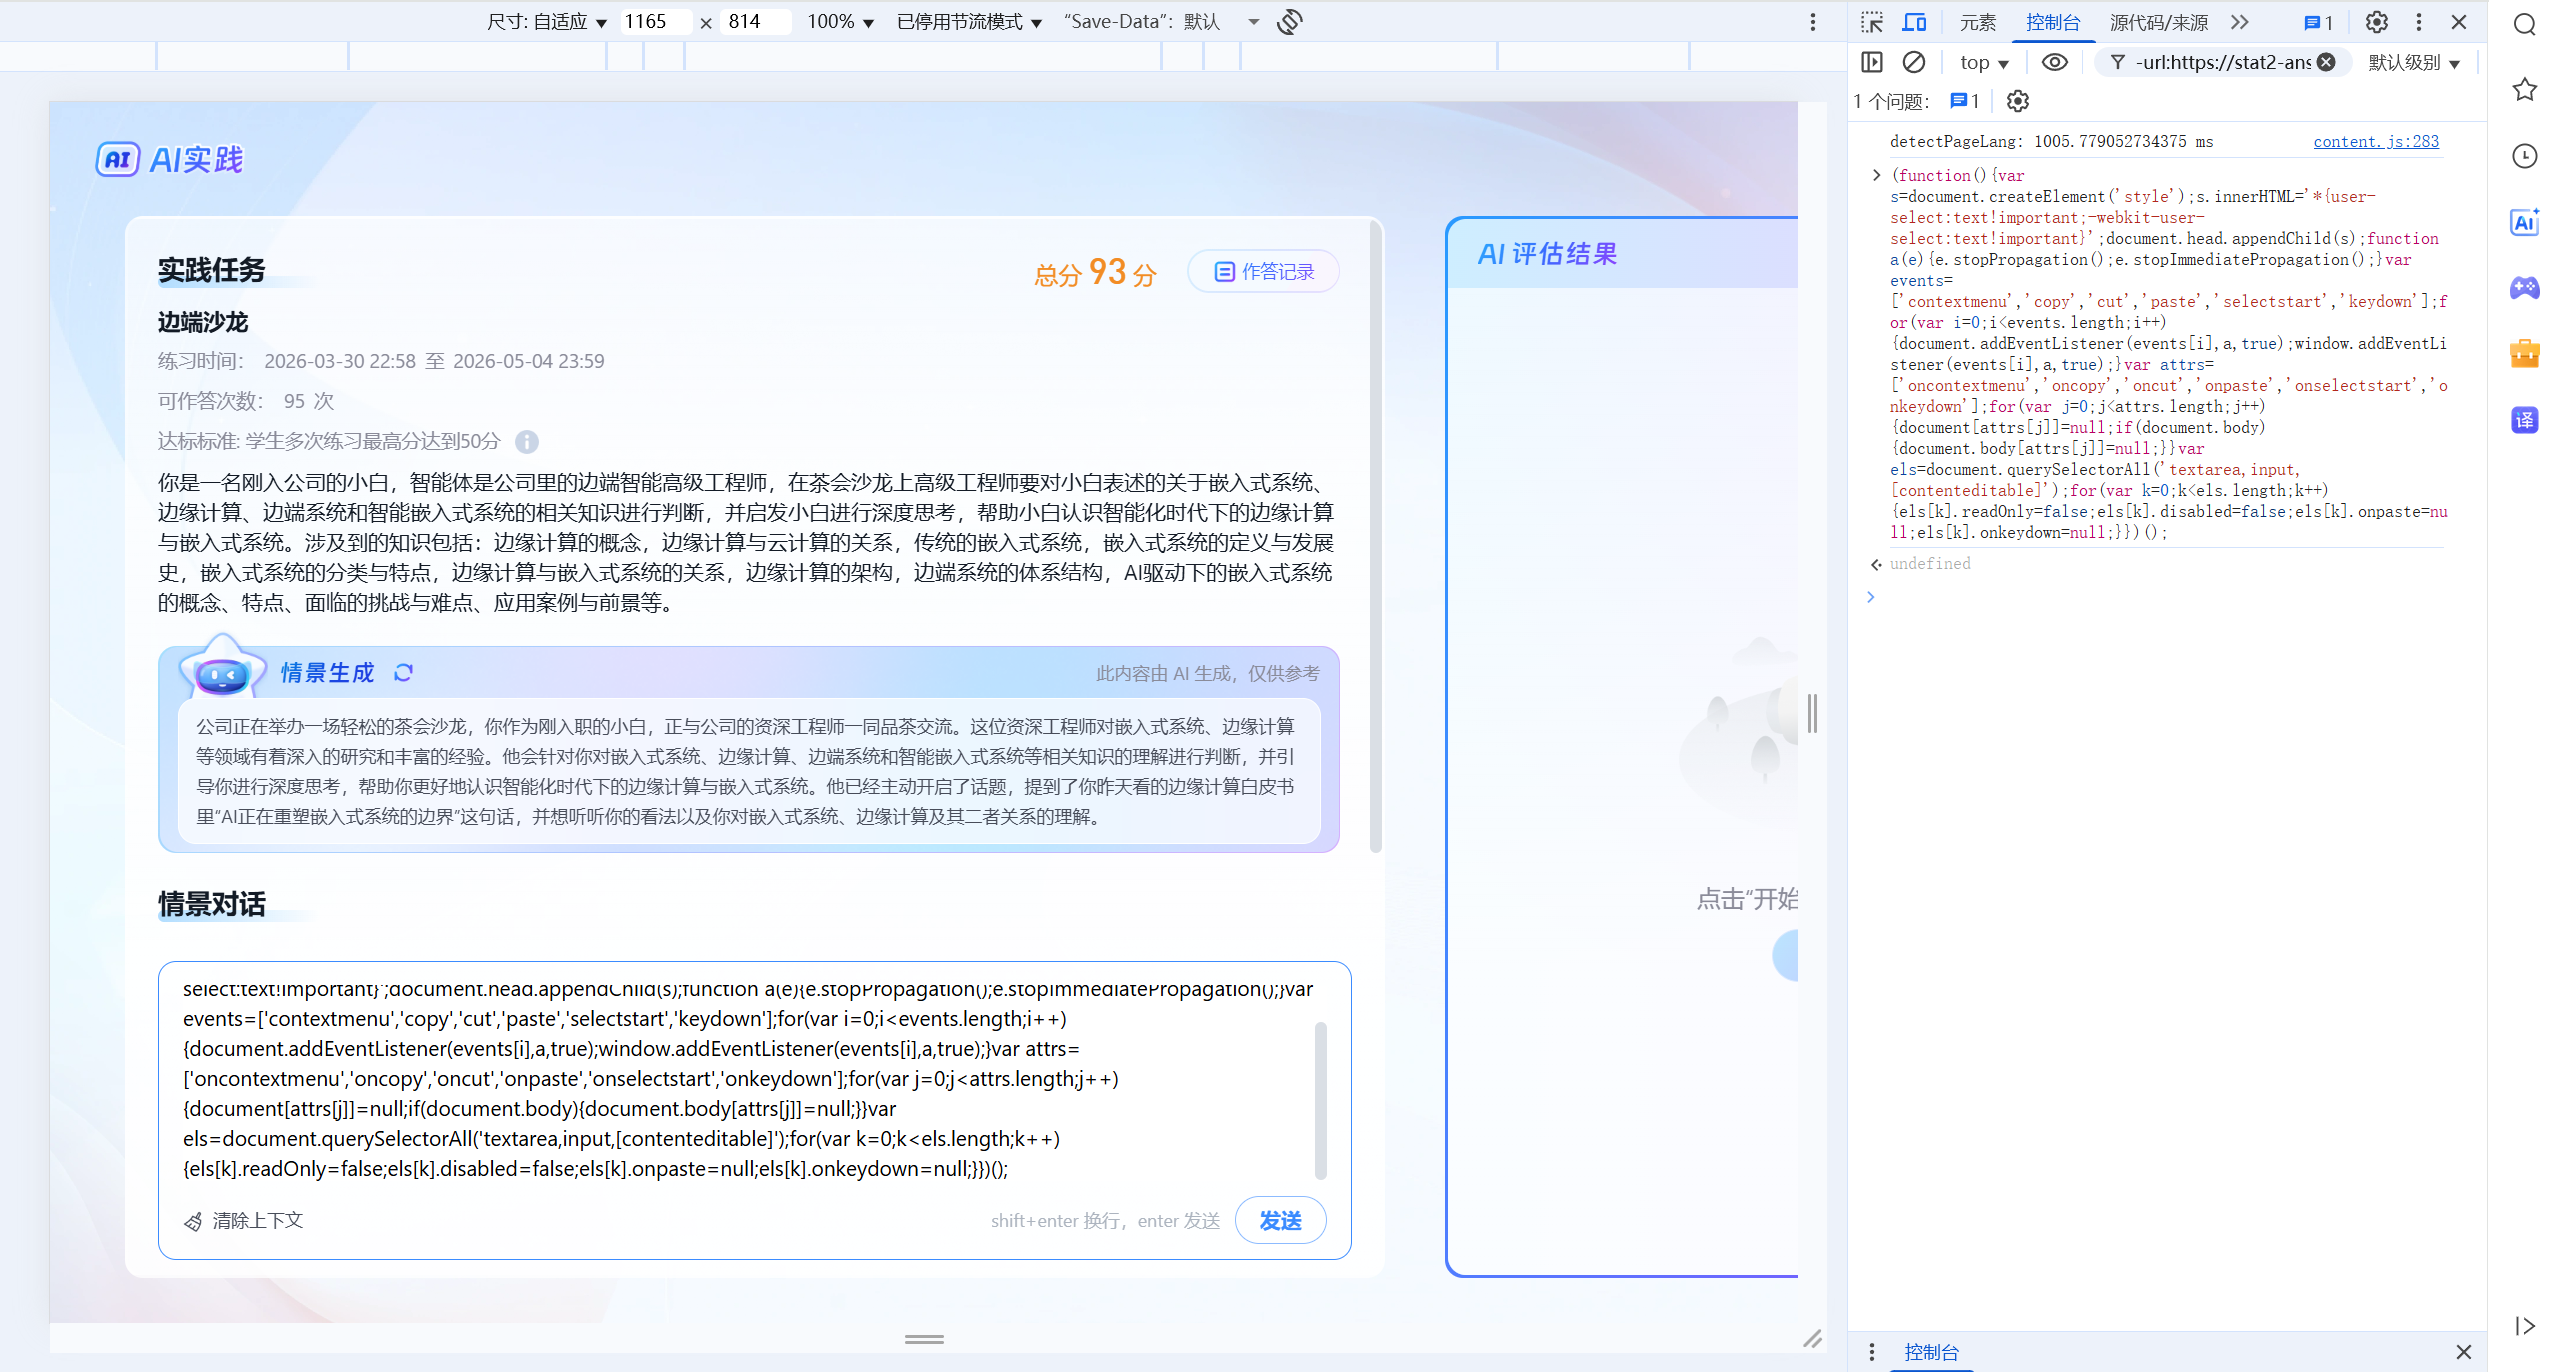Open DevTools settings gear icon

(x=2376, y=22)
